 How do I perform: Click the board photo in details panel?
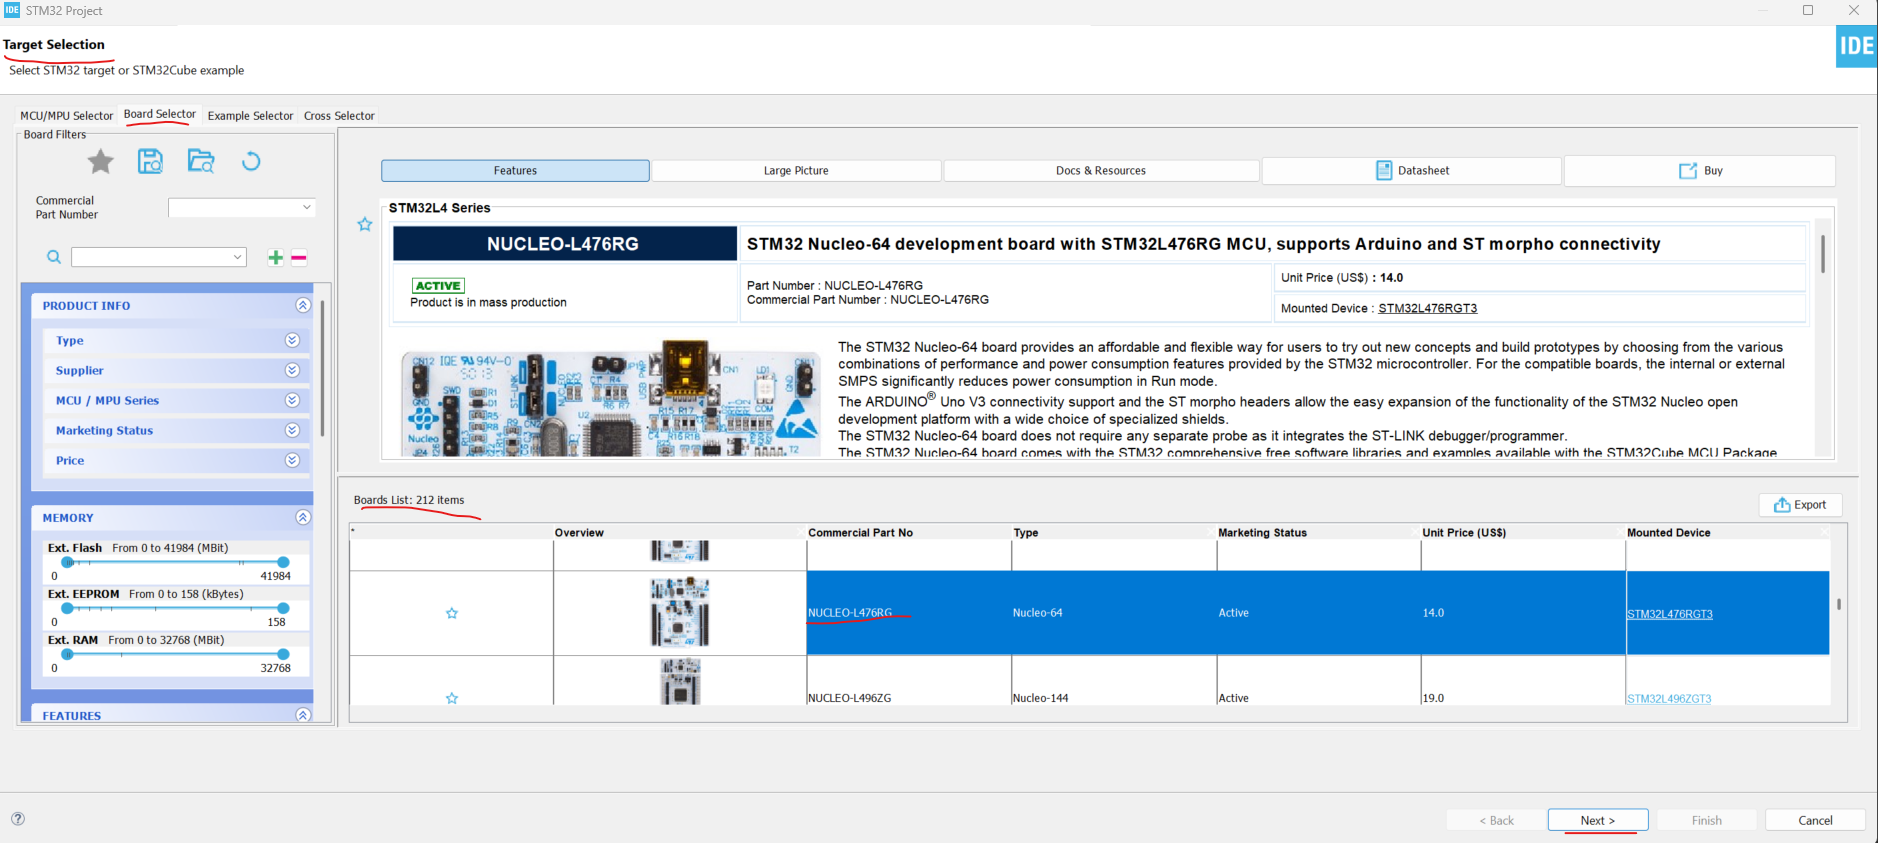[611, 400]
